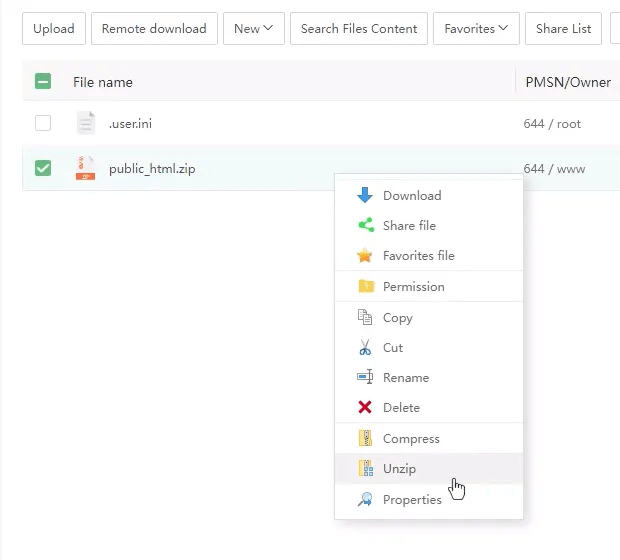Choose Download from context menu

point(429,195)
